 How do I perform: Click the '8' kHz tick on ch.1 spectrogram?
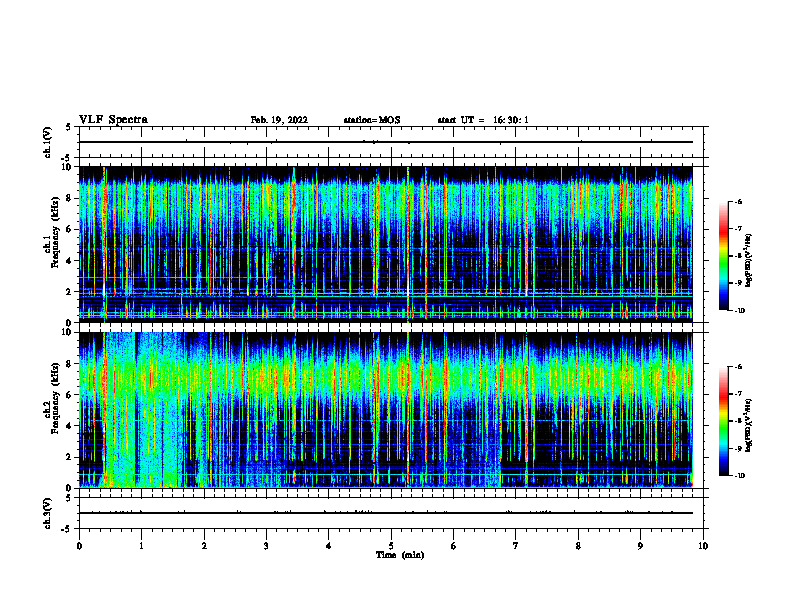(70, 198)
